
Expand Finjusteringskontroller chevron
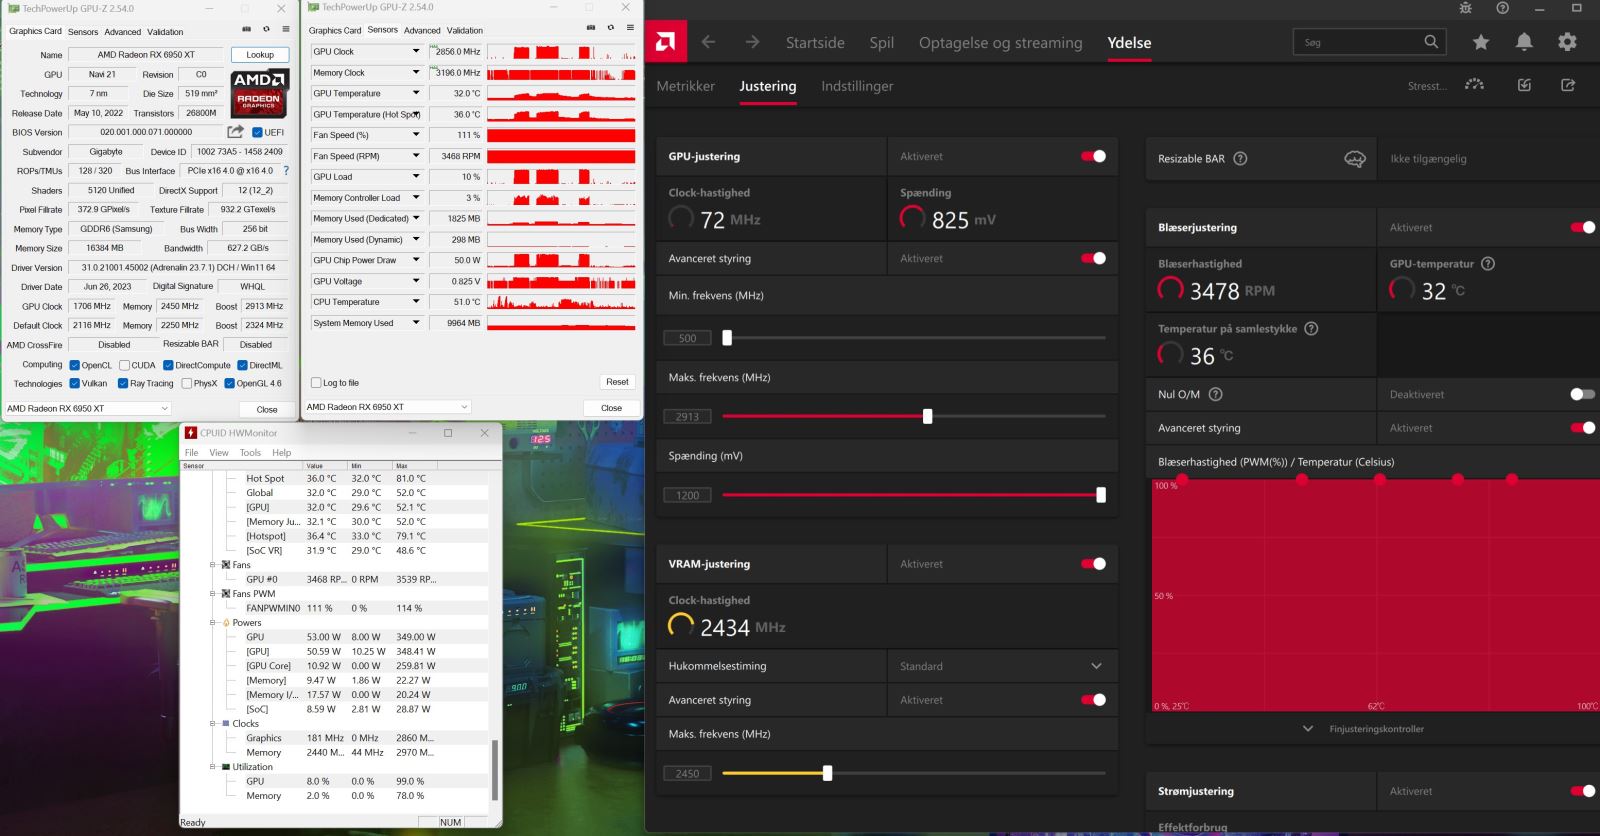pyautogui.click(x=1308, y=729)
